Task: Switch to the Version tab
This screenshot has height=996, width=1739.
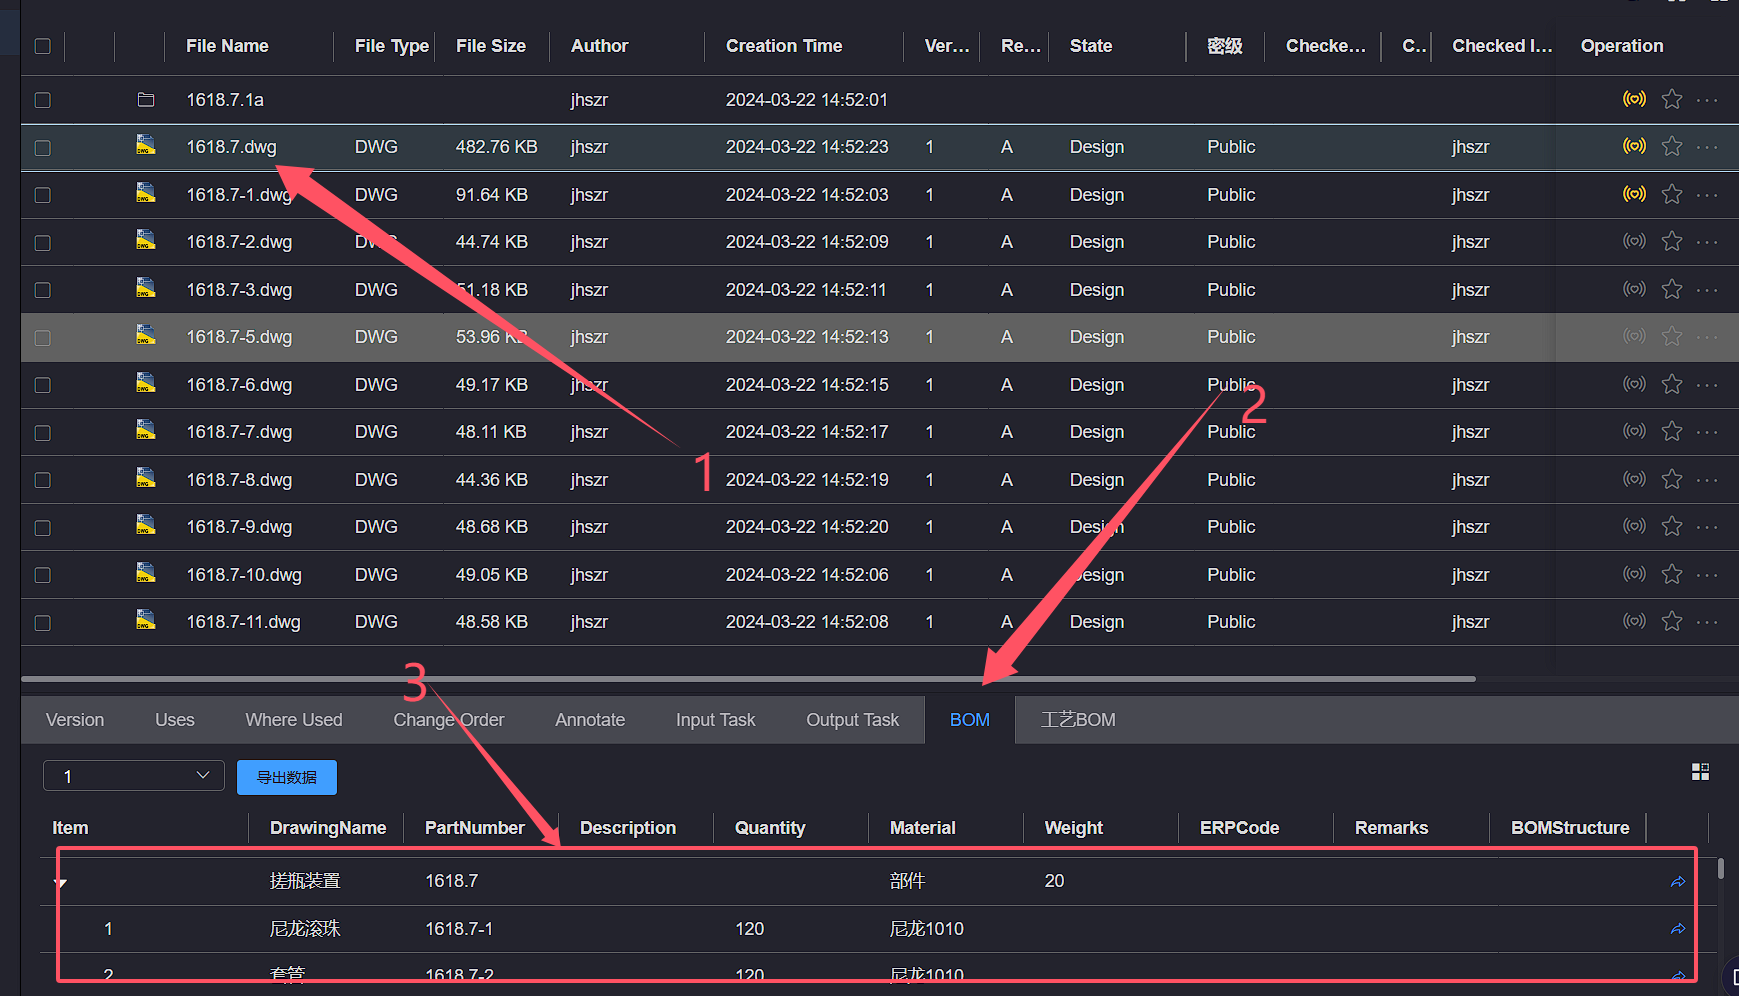Action: (x=75, y=720)
